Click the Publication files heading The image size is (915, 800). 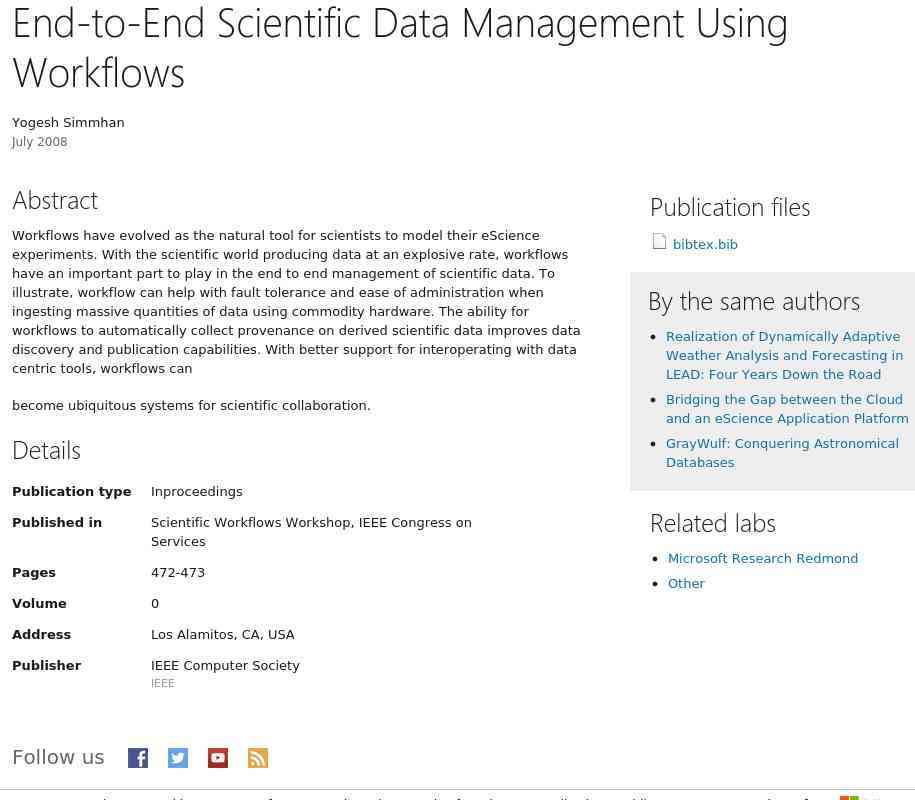tap(730, 208)
